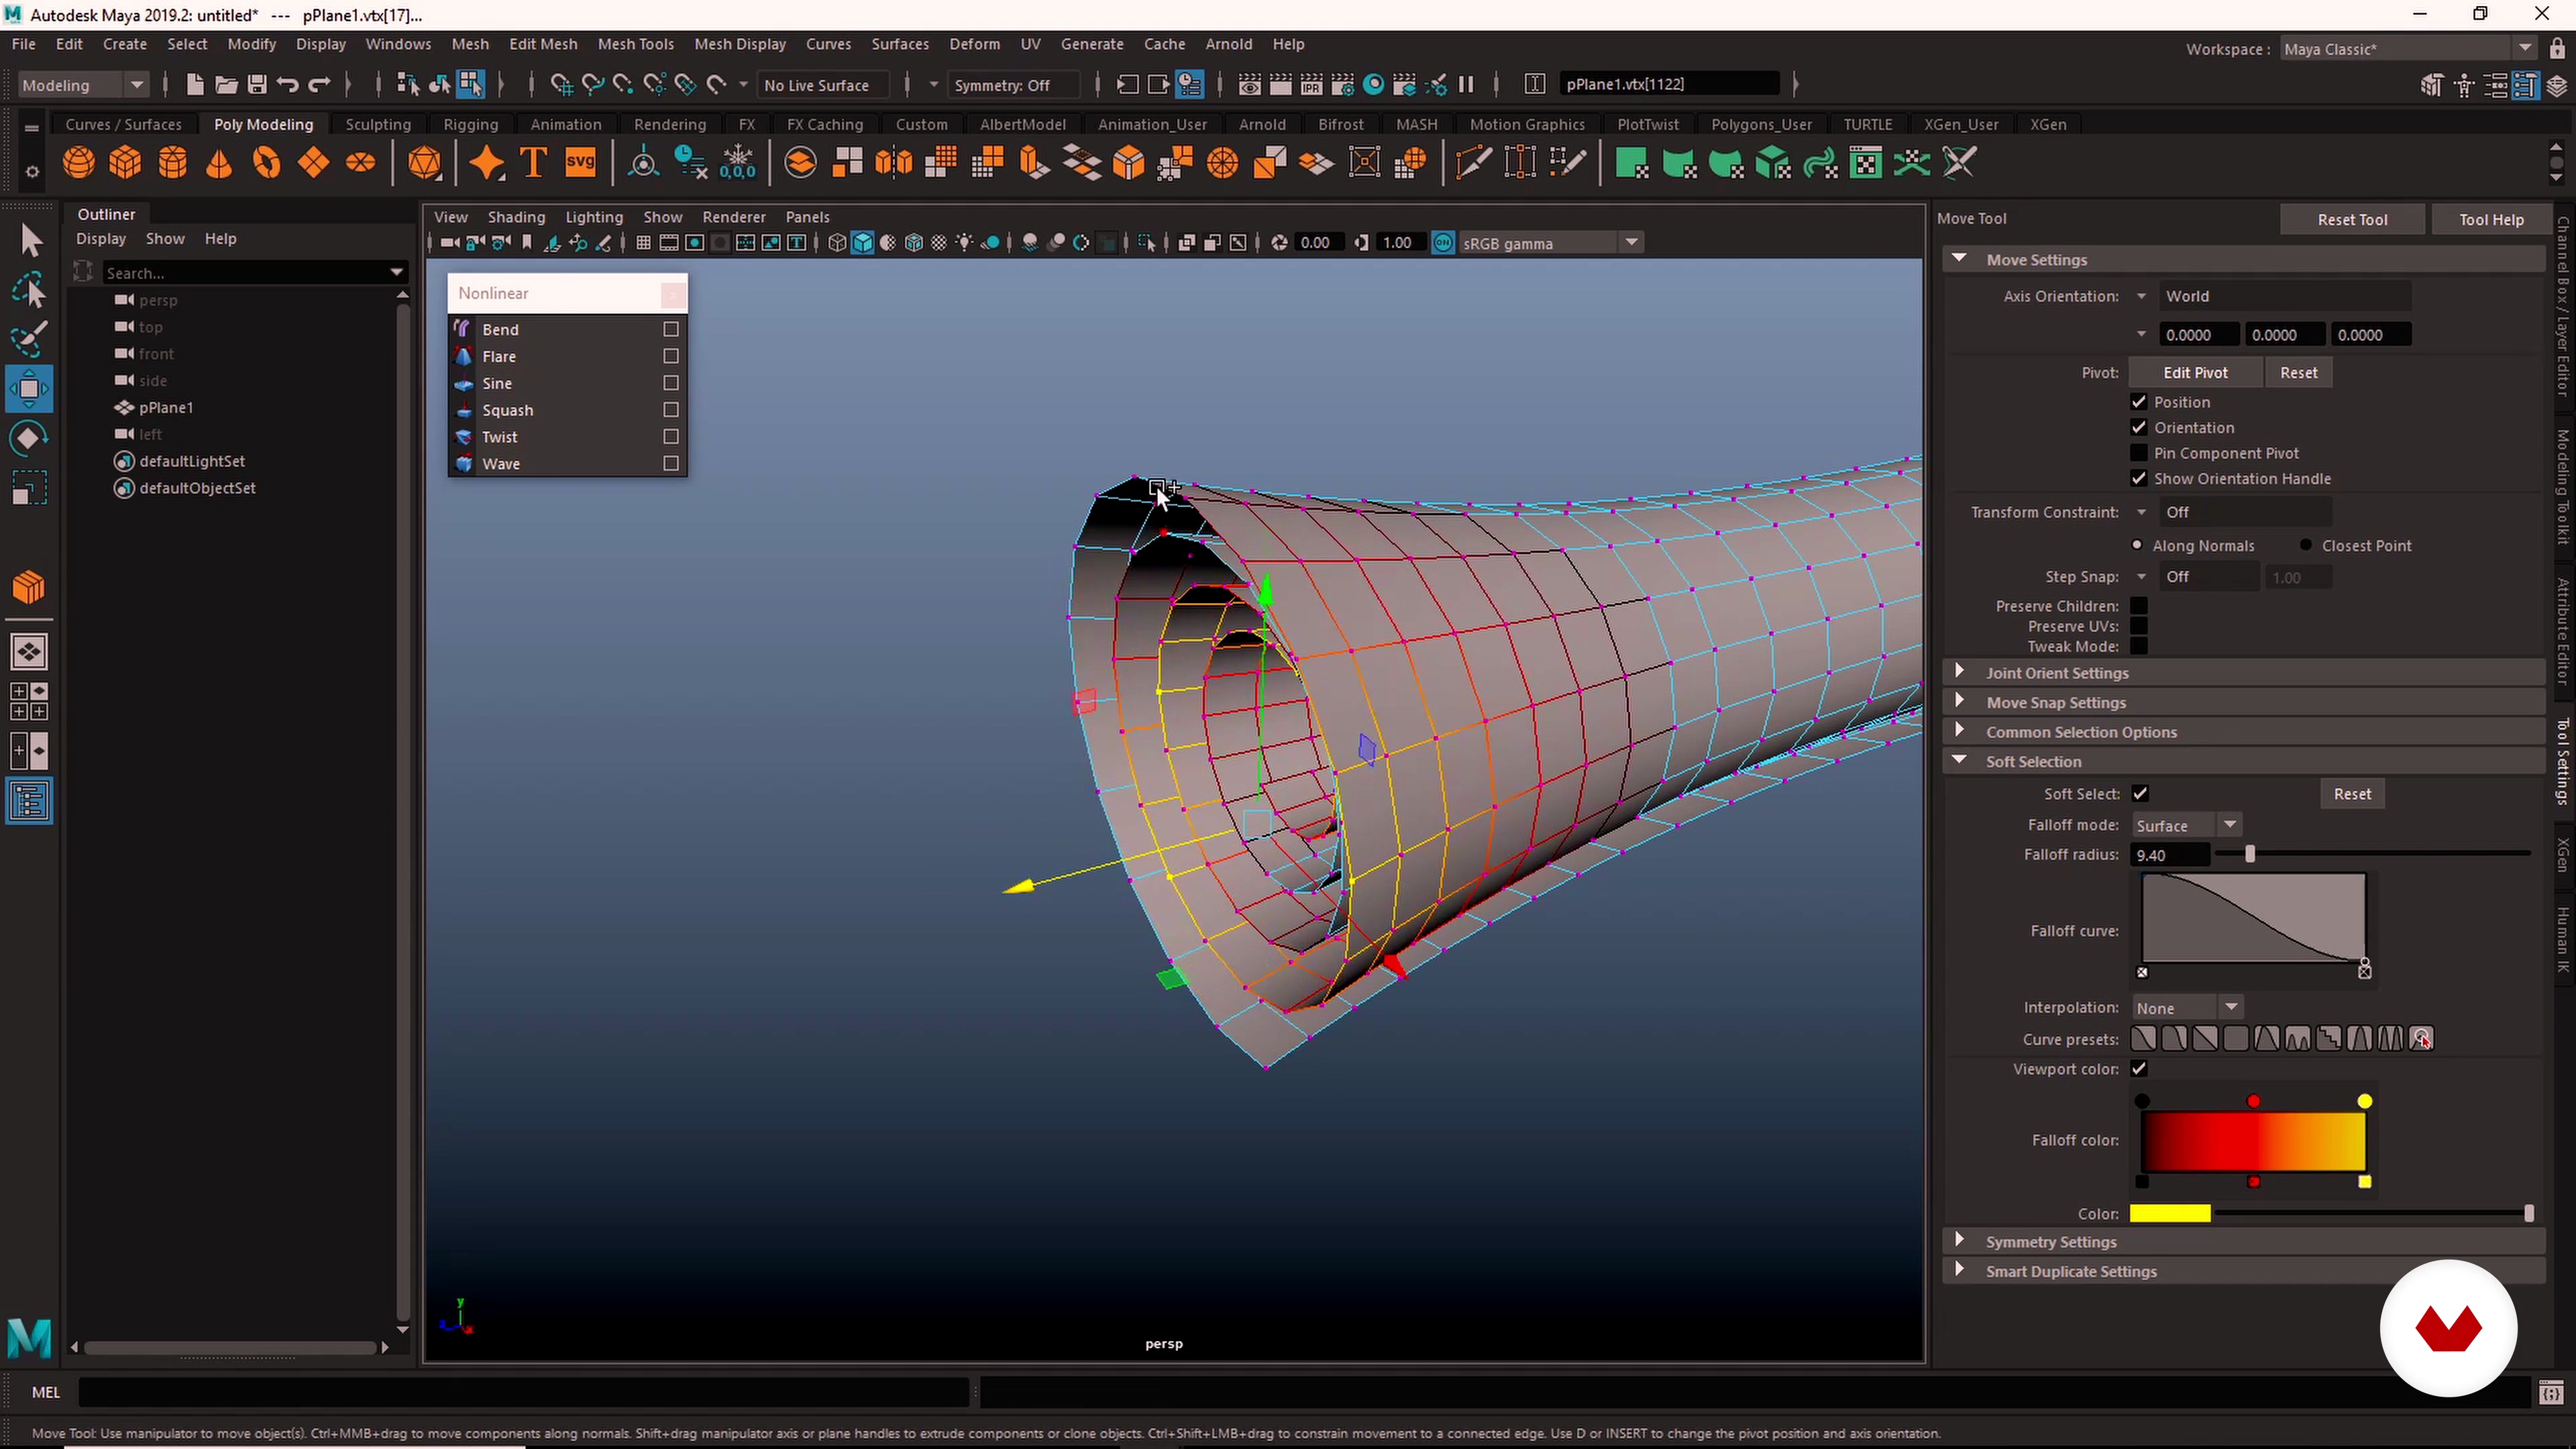
Task: Click the Reset Tool button
Action: 2352,219
